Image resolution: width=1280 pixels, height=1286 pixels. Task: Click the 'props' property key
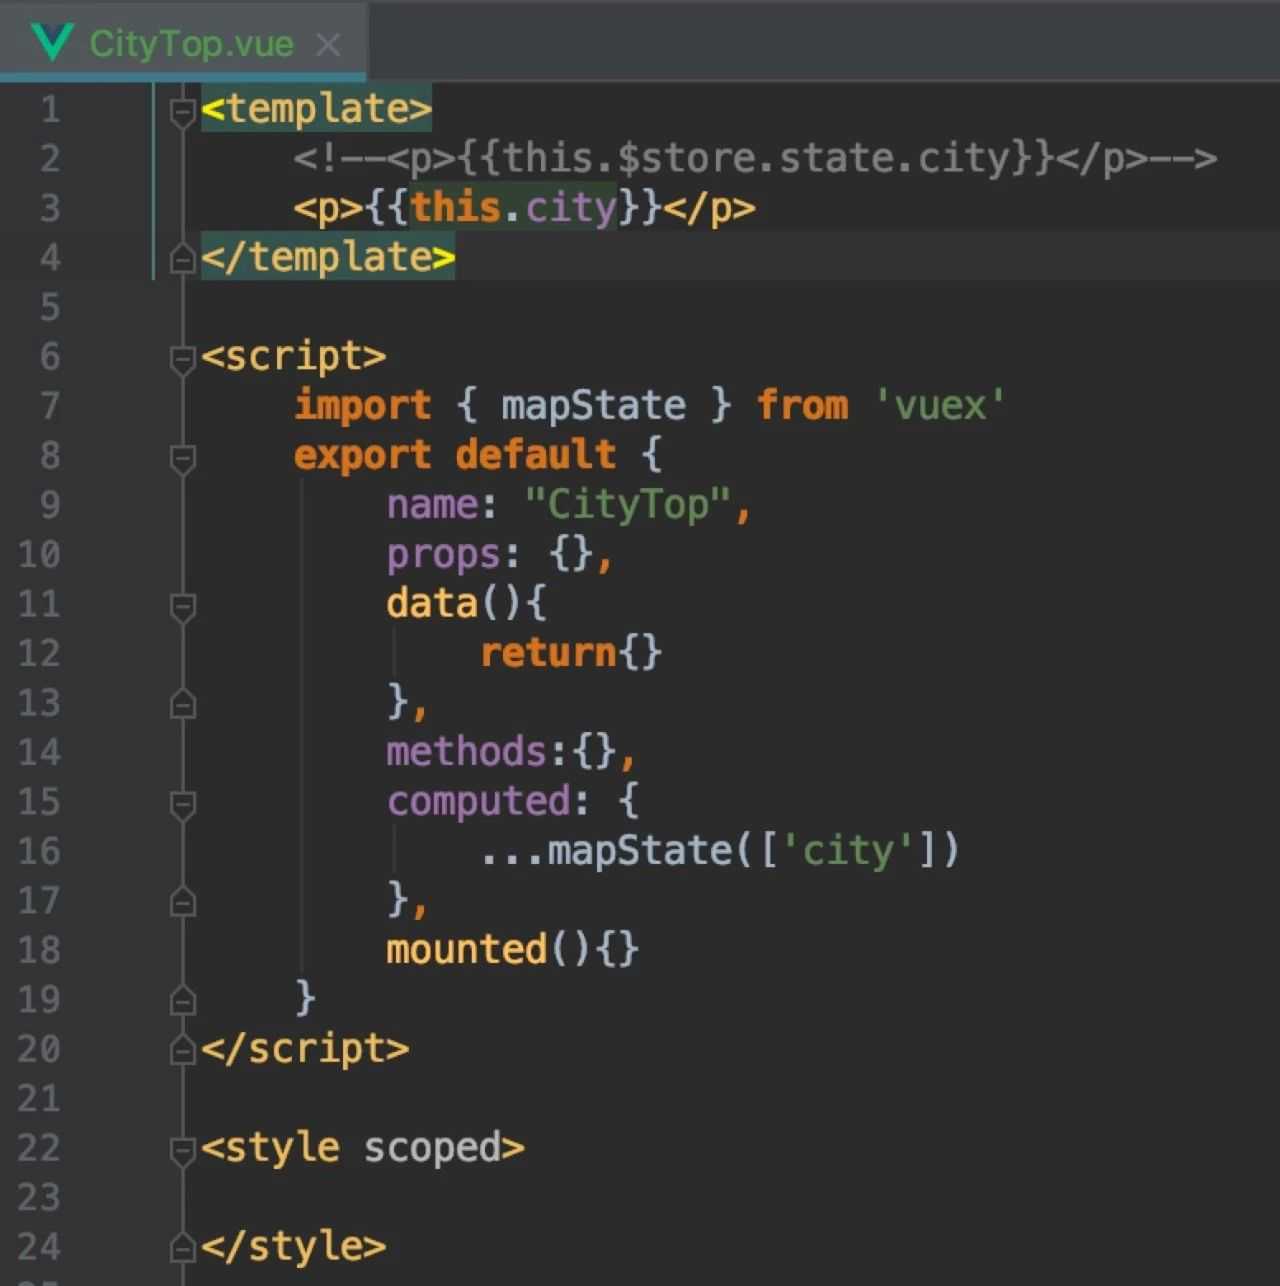click(443, 554)
